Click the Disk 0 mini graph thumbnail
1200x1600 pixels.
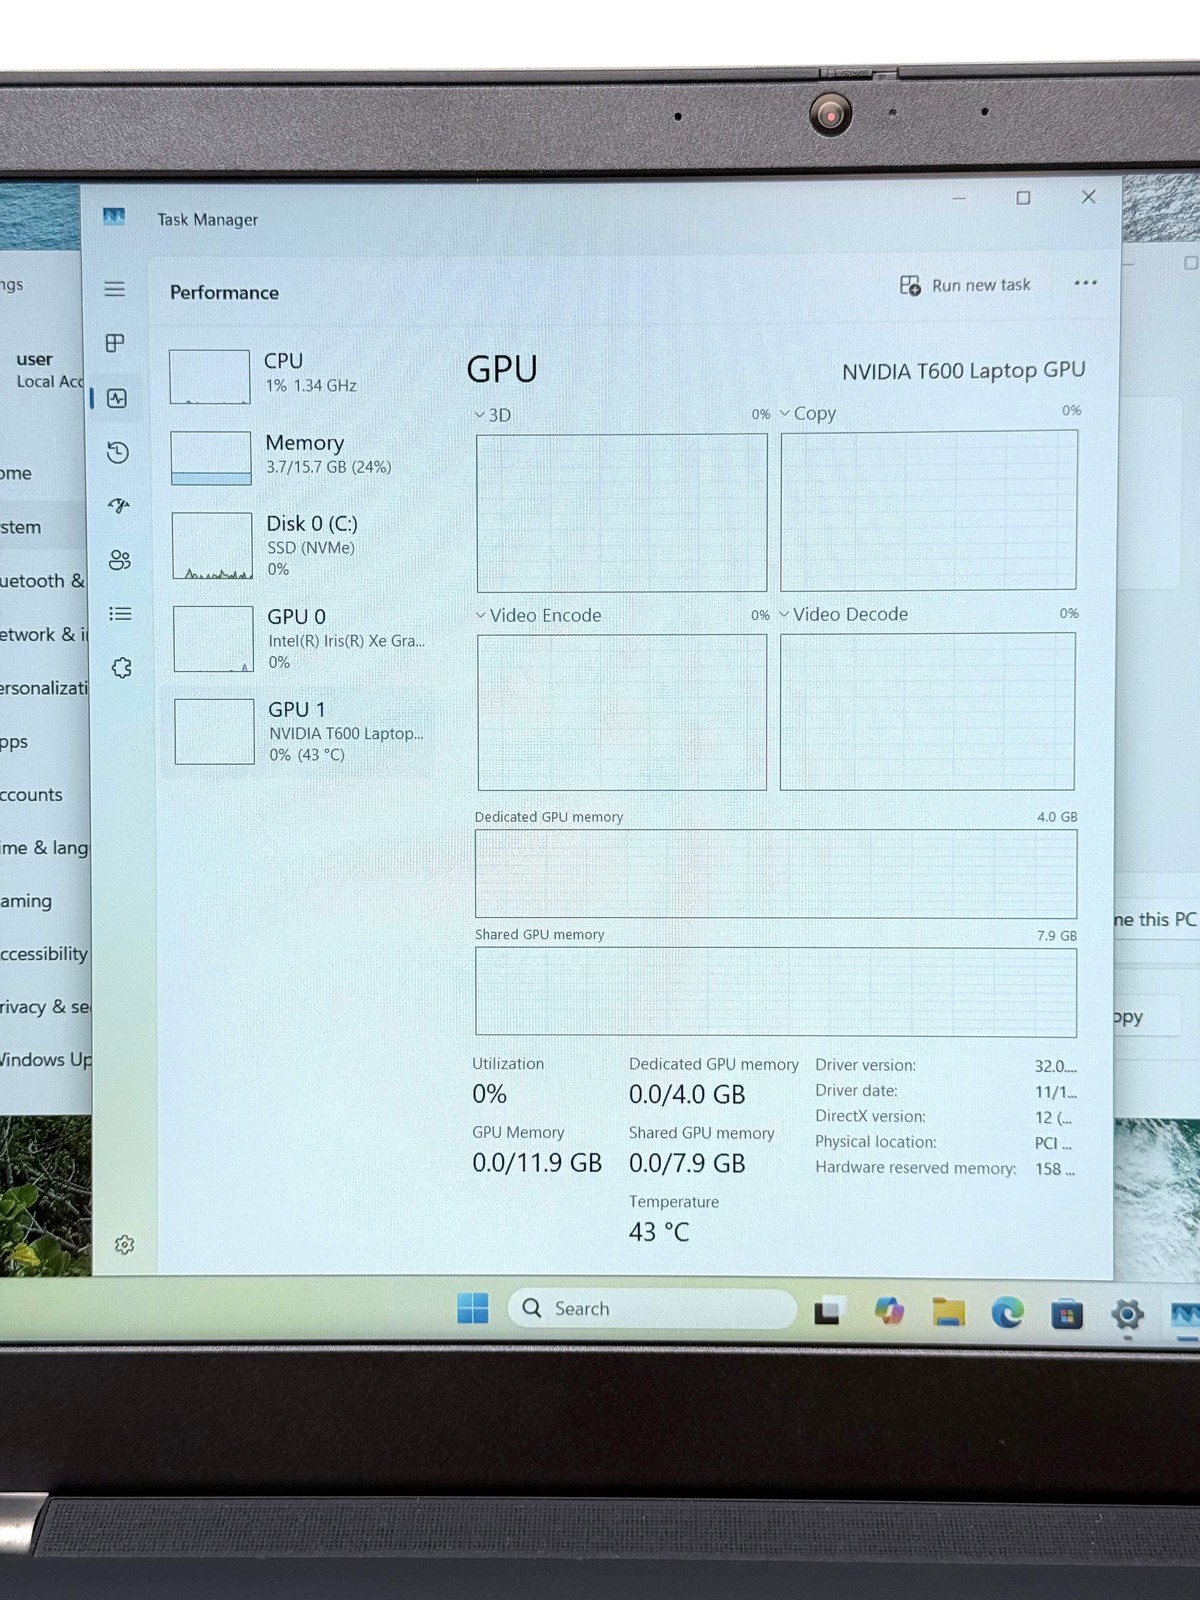(x=212, y=546)
